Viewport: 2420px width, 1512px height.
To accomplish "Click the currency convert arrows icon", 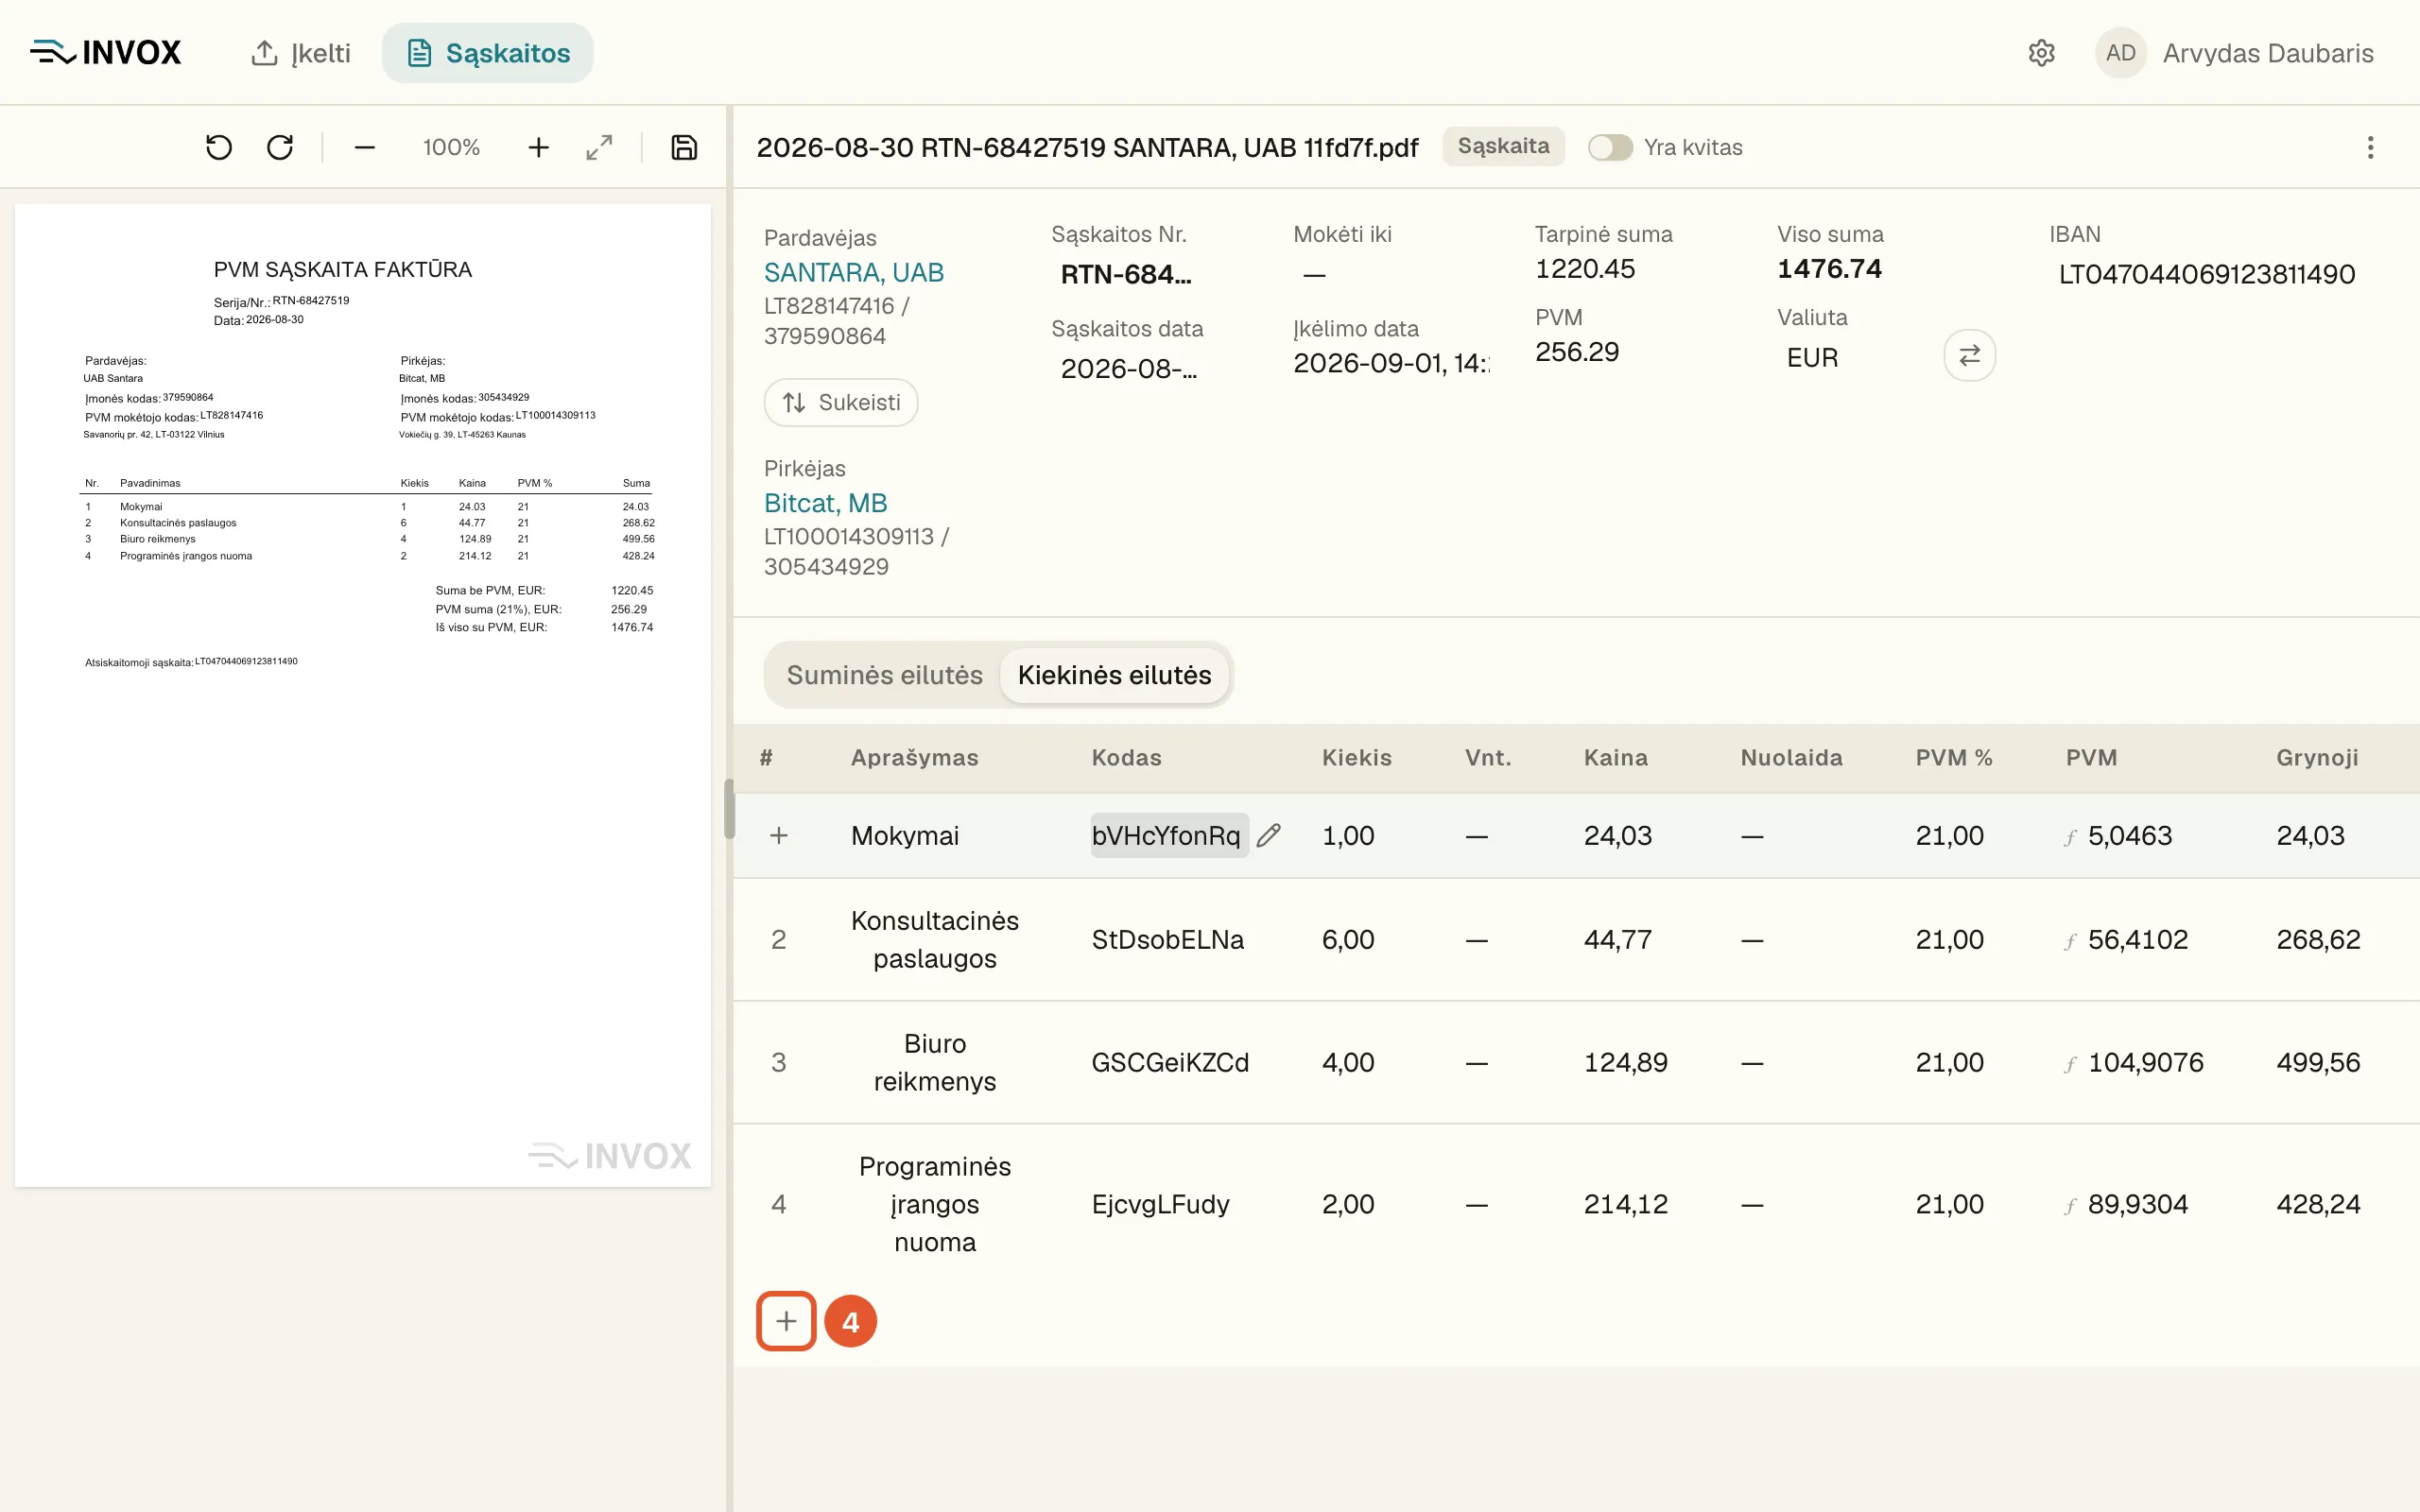I will [1969, 355].
